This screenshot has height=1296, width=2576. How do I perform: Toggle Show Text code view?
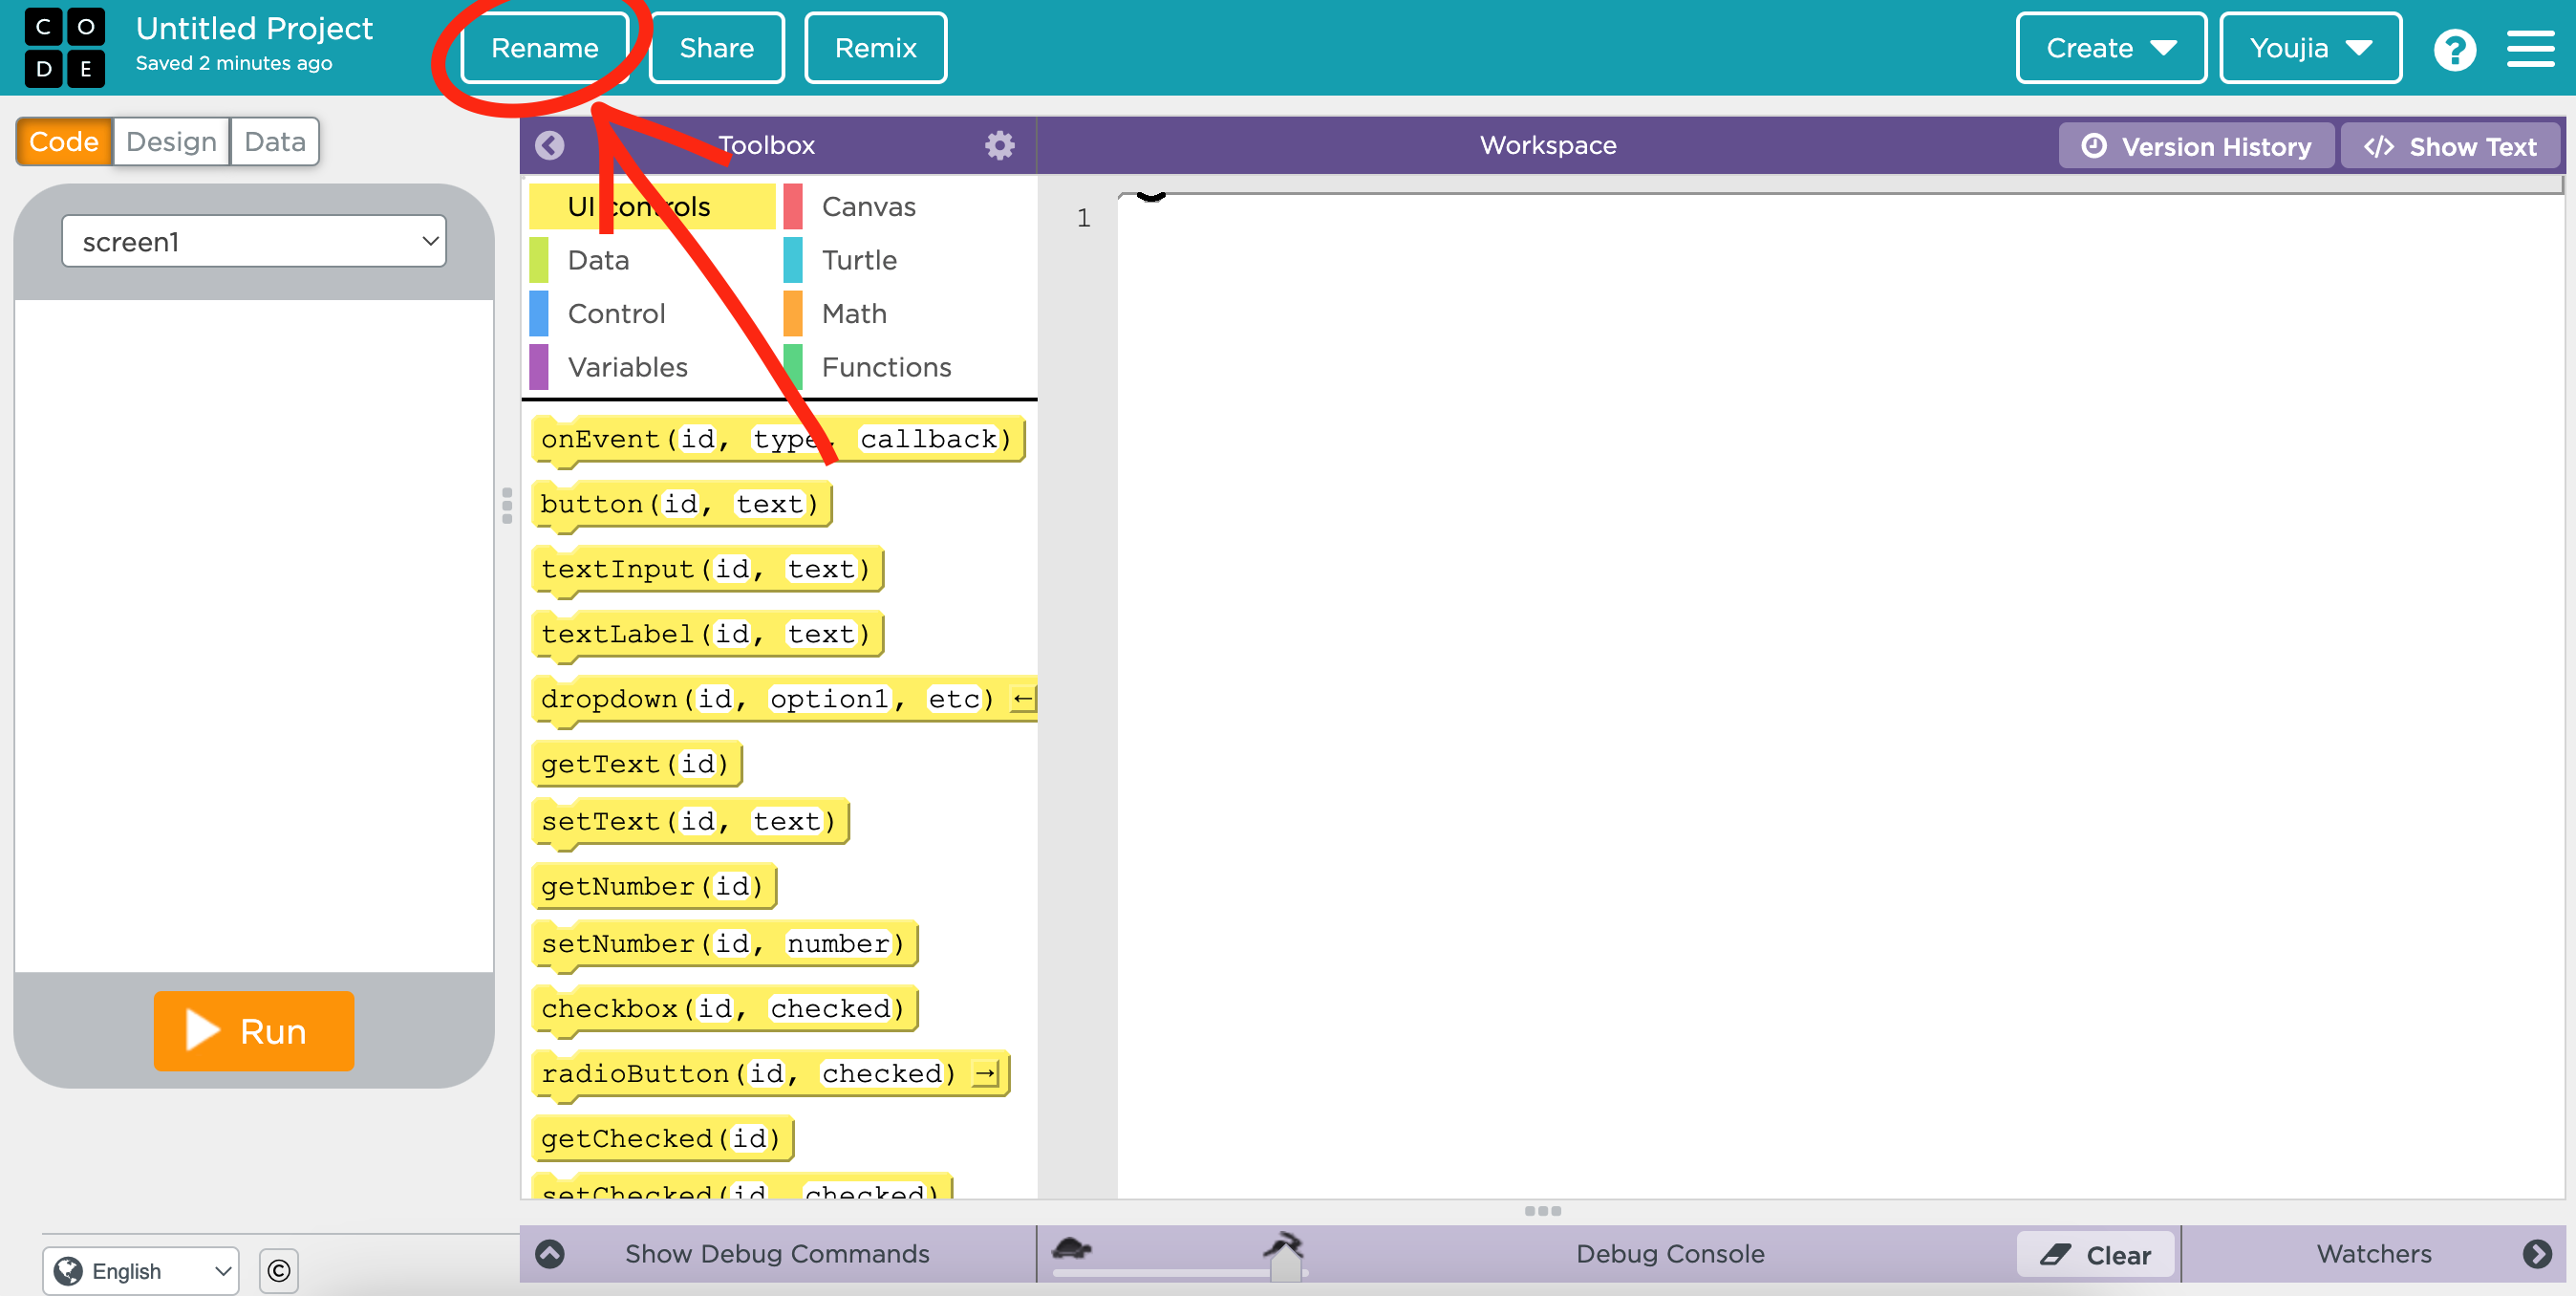[2451, 146]
